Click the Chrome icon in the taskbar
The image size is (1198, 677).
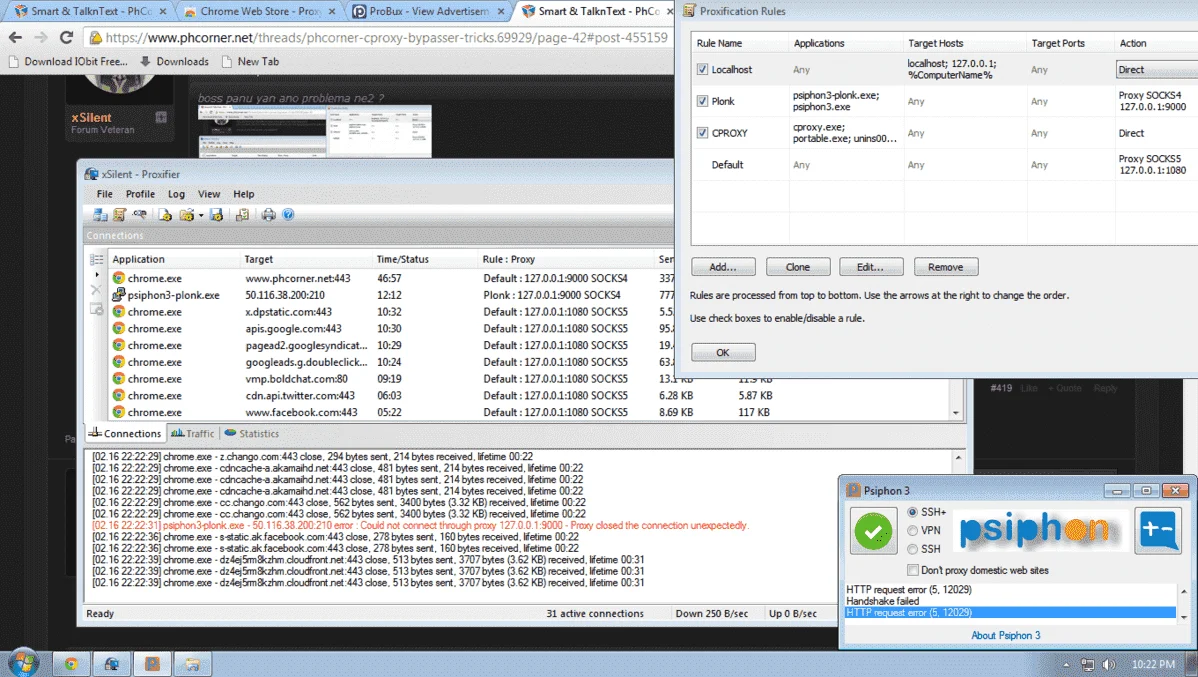click(71, 664)
